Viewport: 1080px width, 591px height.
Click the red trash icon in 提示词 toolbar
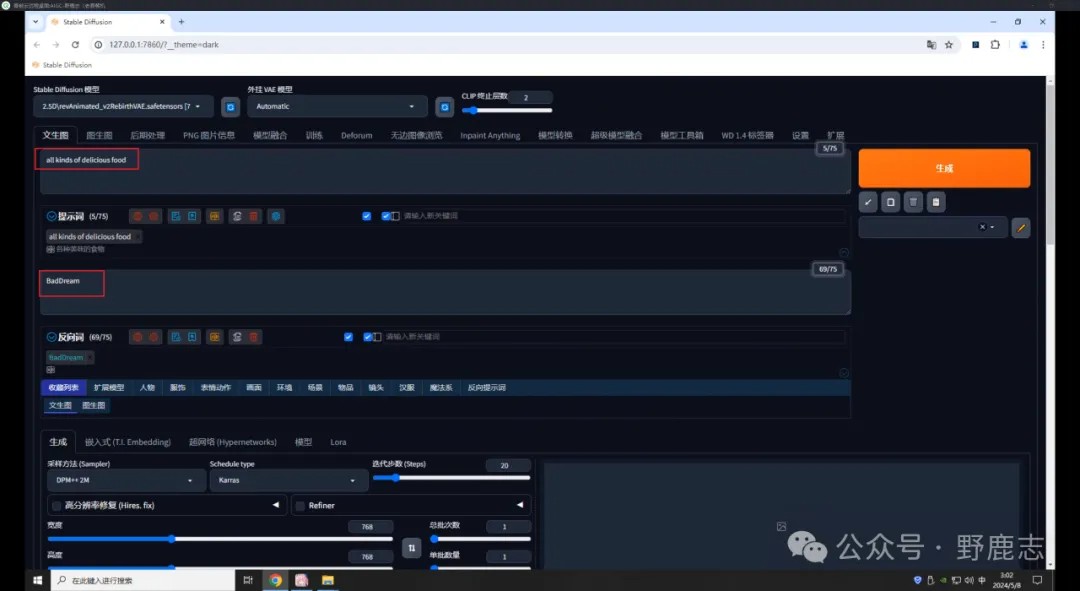coord(253,216)
